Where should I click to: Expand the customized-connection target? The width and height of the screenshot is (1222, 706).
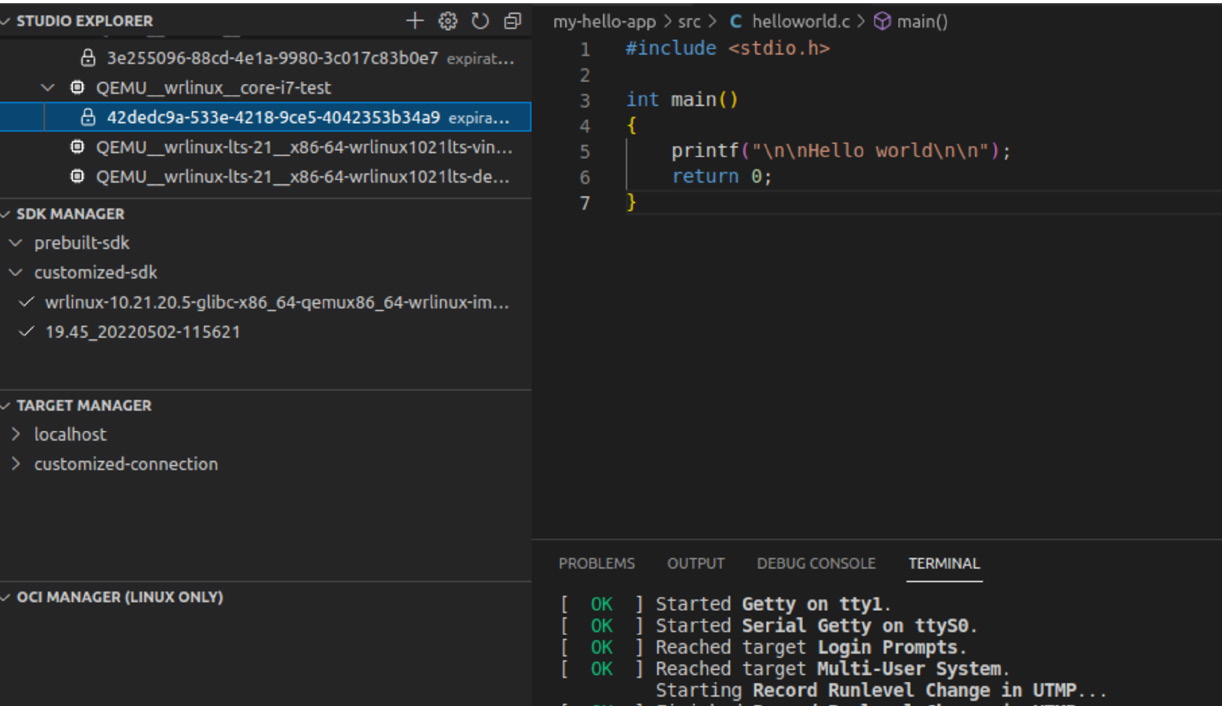(x=16, y=464)
